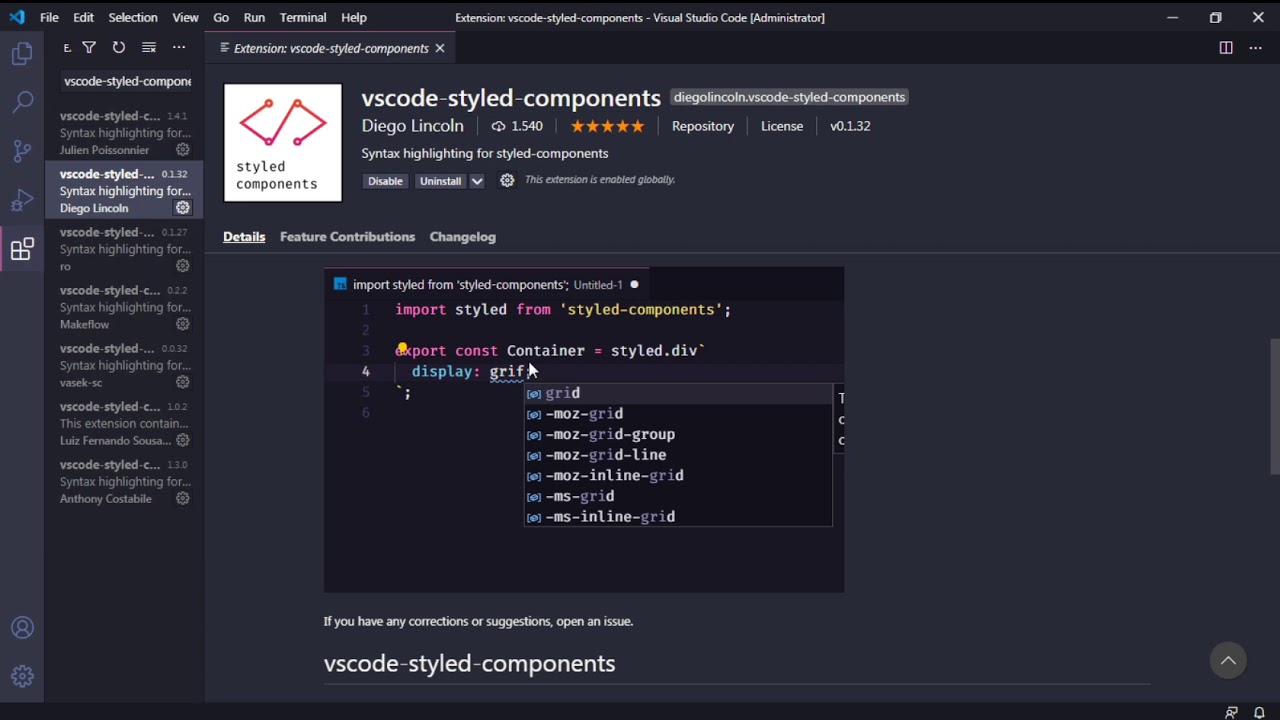Click the vertical scrollbar of details page
Image resolution: width=1280 pixels, height=720 pixels.
pyautogui.click(x=1274, y=406)
